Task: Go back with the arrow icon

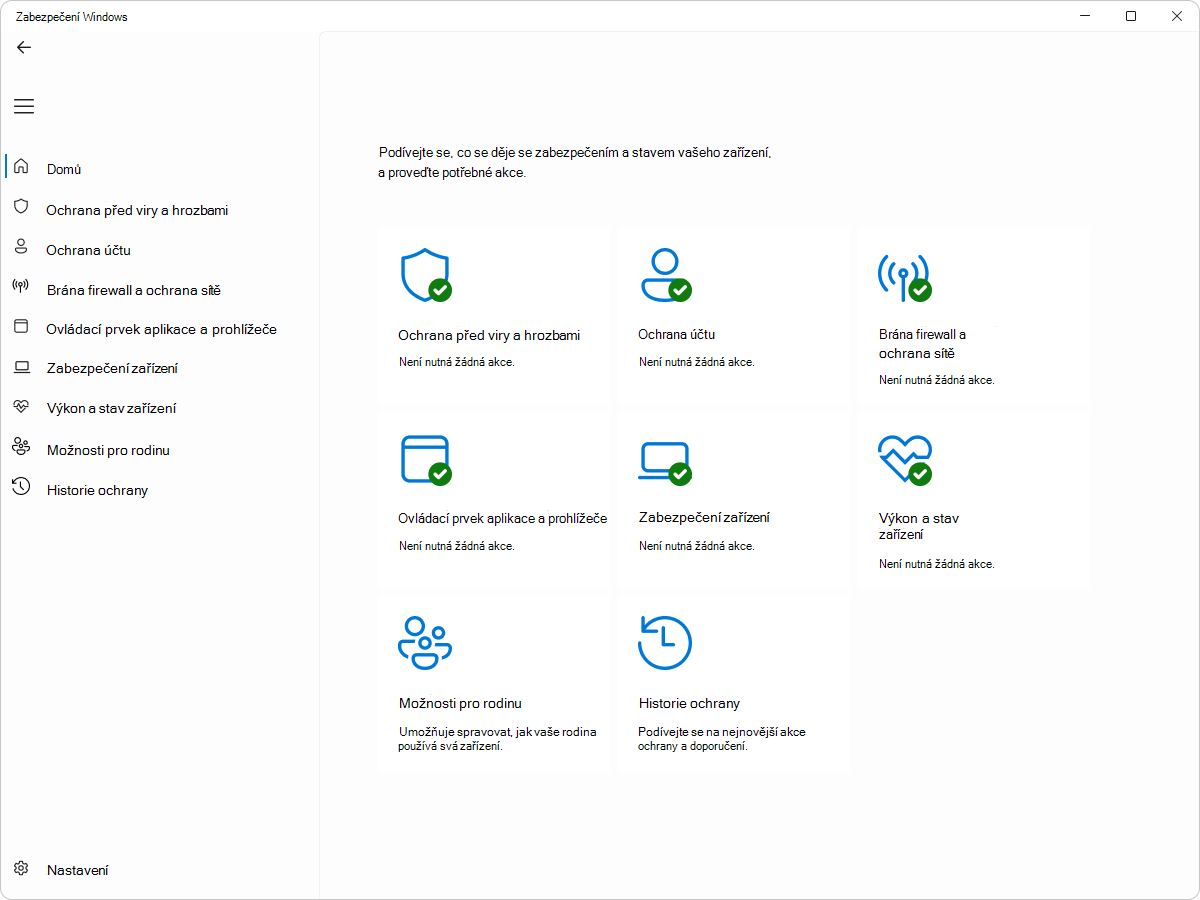Action: pos(24,47)
